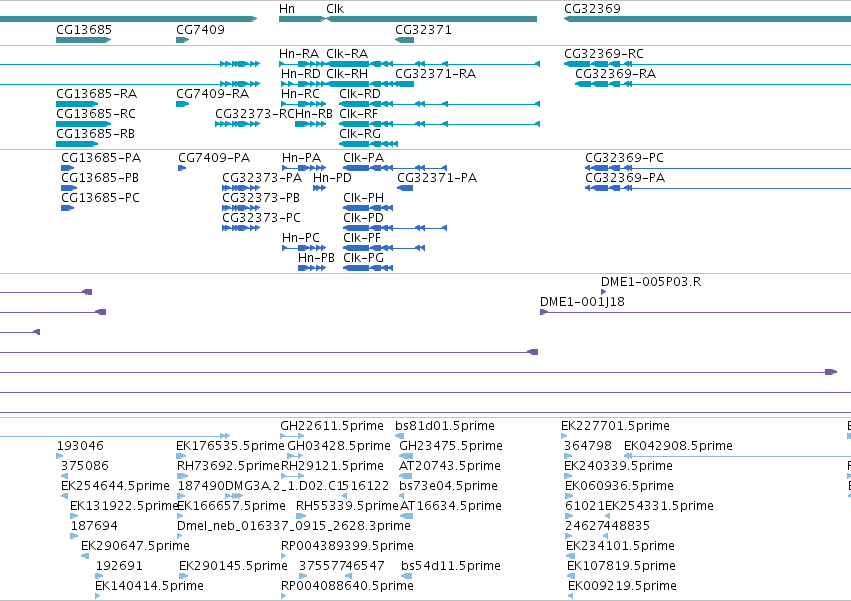Screen dimensions: 851x601
Task: Click transcript CG32371-RA
Action: [436, 73]
